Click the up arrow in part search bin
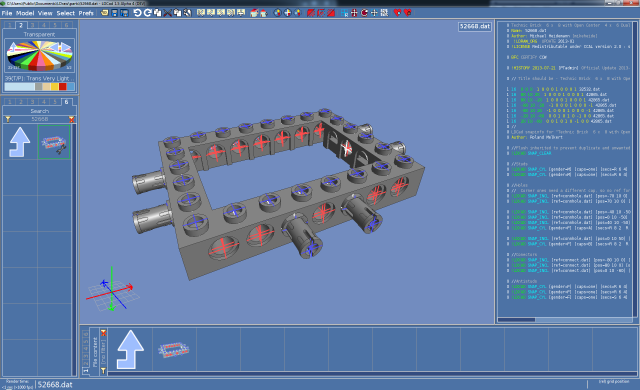 [x=20, y=142]
